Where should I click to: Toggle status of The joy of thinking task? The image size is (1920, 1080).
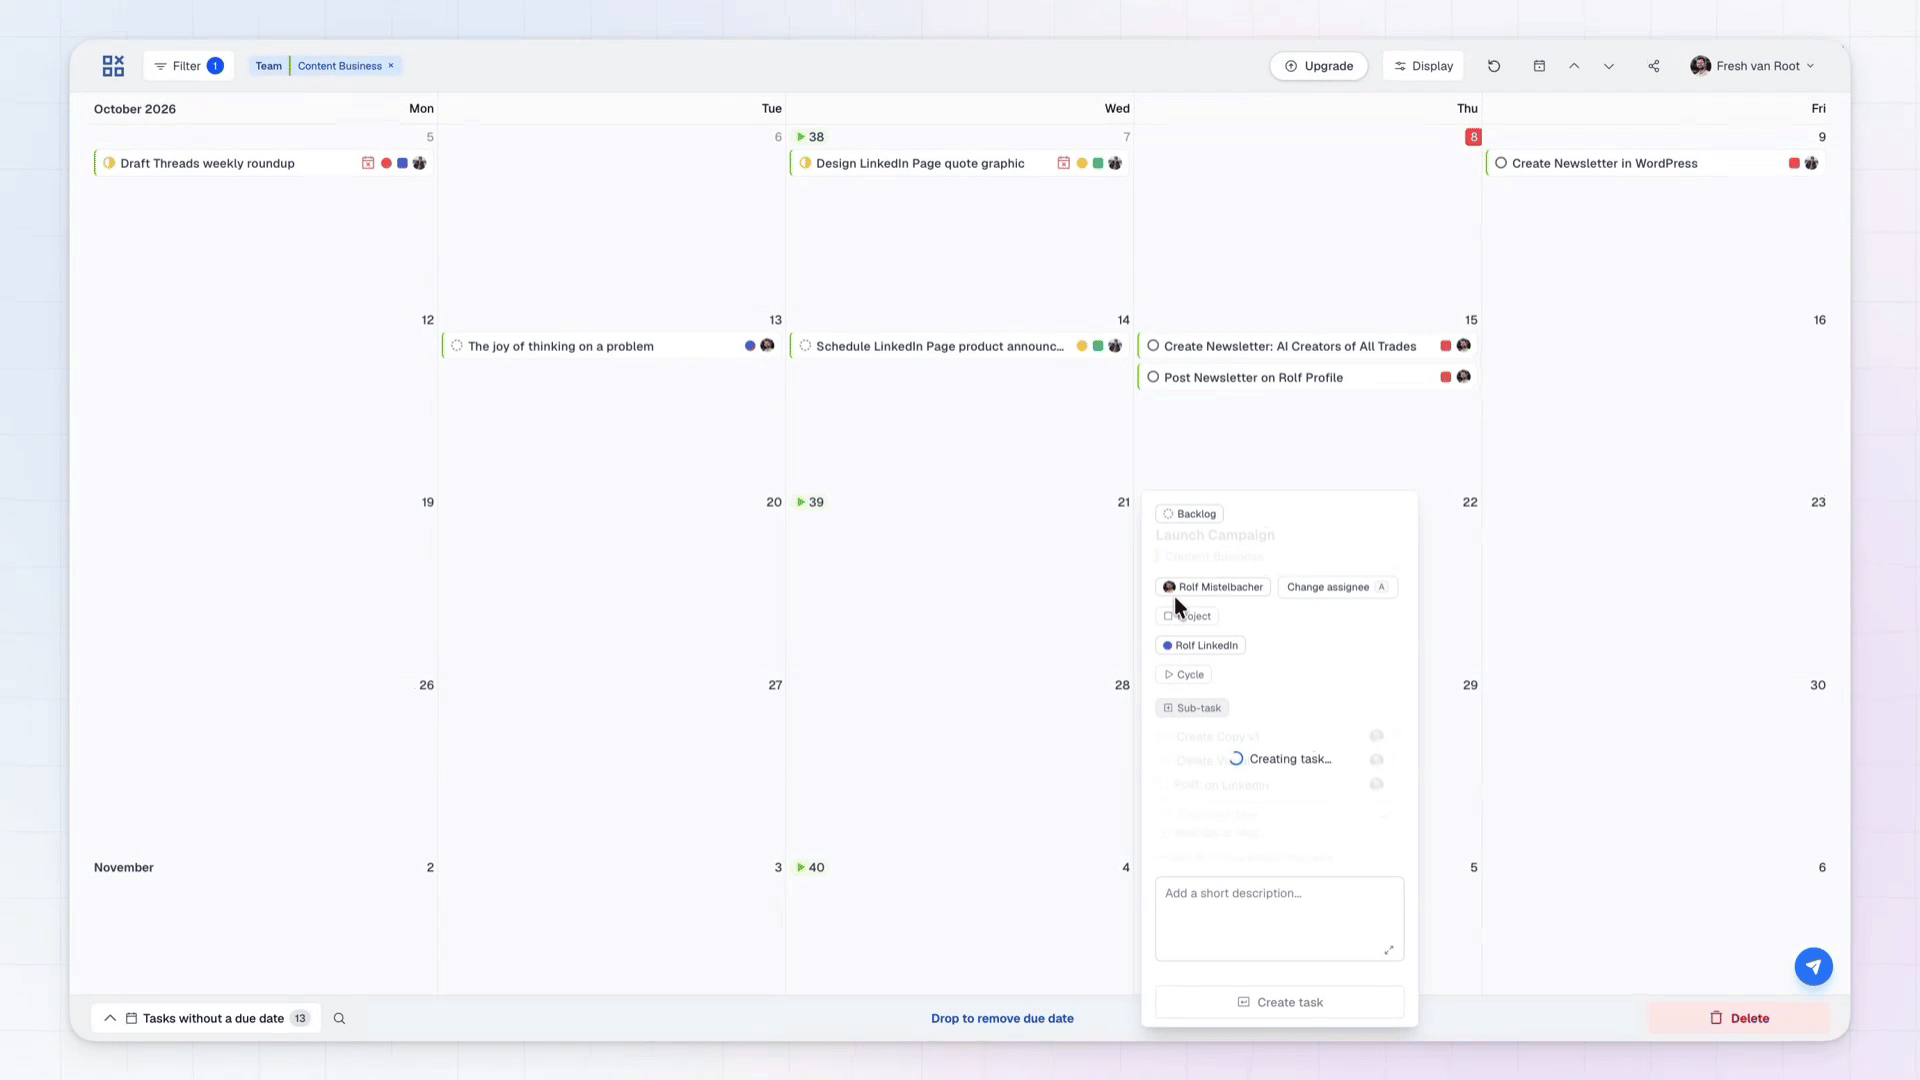coord(457,346)
